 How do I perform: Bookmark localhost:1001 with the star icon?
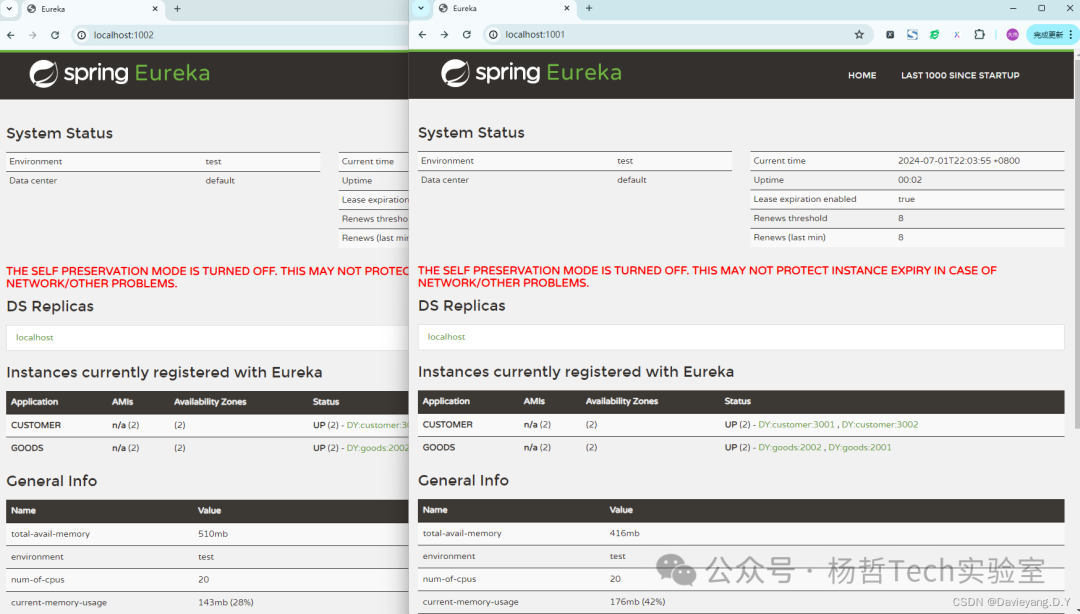click(858, 34)
